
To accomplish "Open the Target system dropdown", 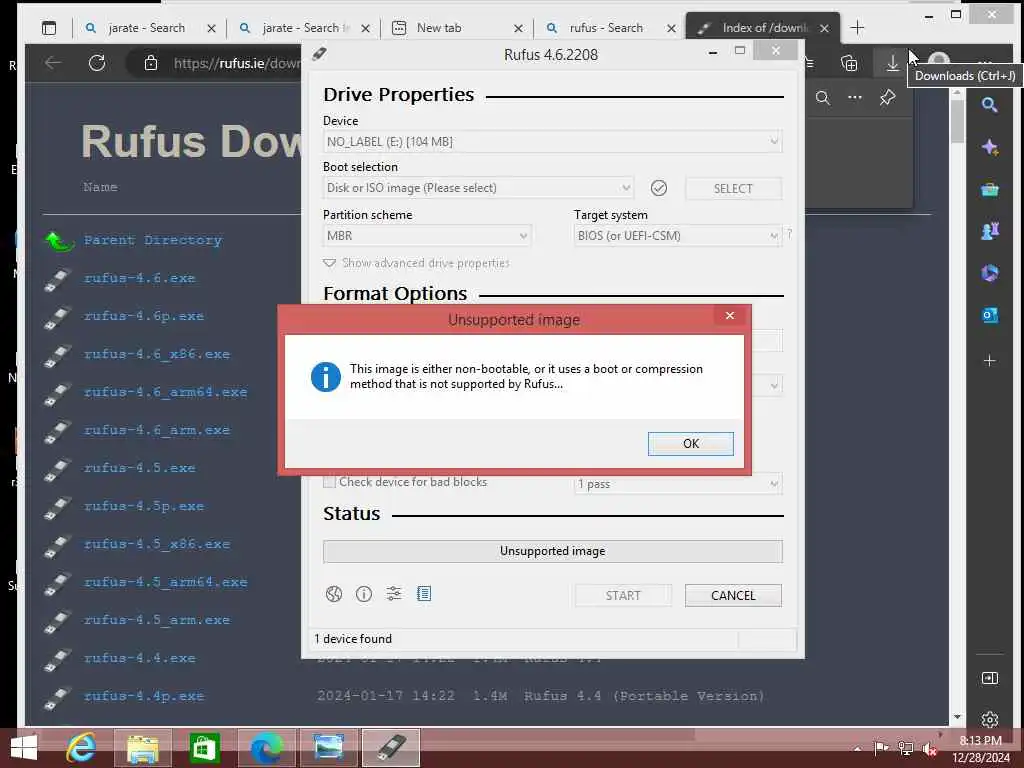I will point(678,236).
